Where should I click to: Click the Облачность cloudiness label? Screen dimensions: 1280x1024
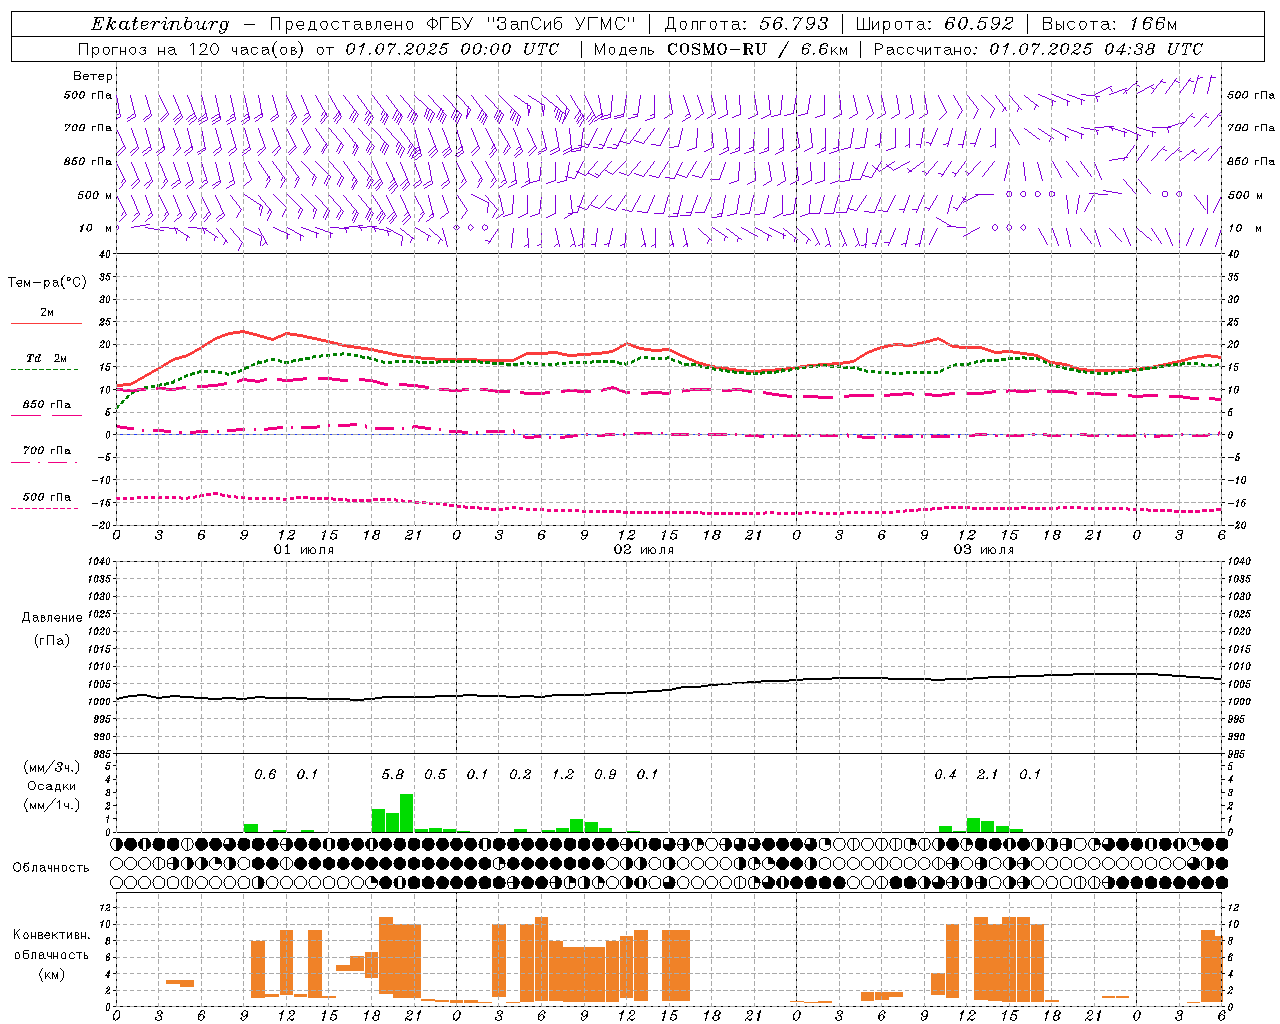pos(51,867)
